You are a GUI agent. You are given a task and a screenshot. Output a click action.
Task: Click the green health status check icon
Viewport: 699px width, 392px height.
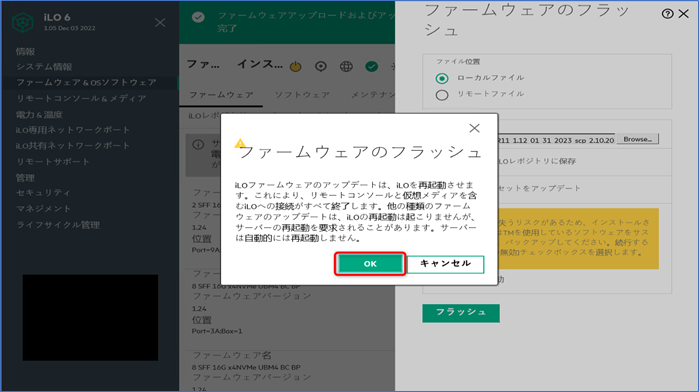click(x=371, y=66)
